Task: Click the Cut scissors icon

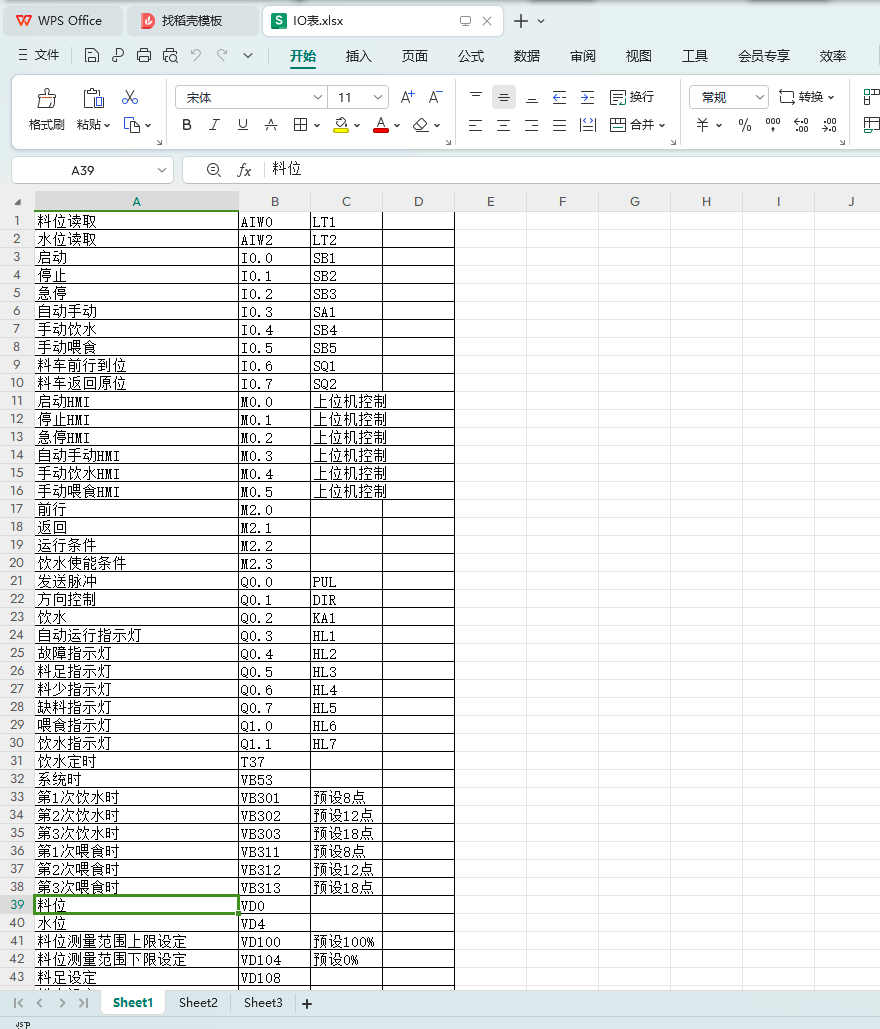Action: tap(130, 98)
